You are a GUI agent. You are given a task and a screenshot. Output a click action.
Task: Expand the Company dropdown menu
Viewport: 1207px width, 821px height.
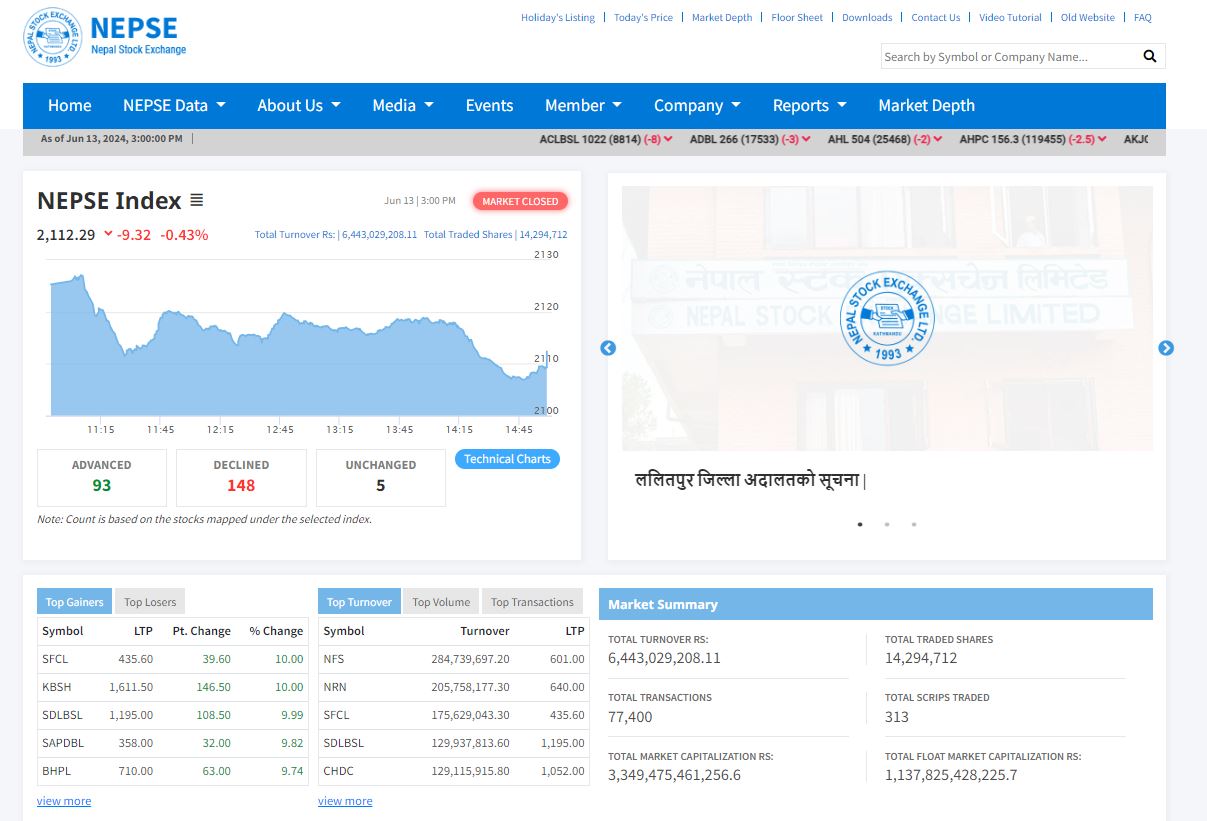click(697, 105)
